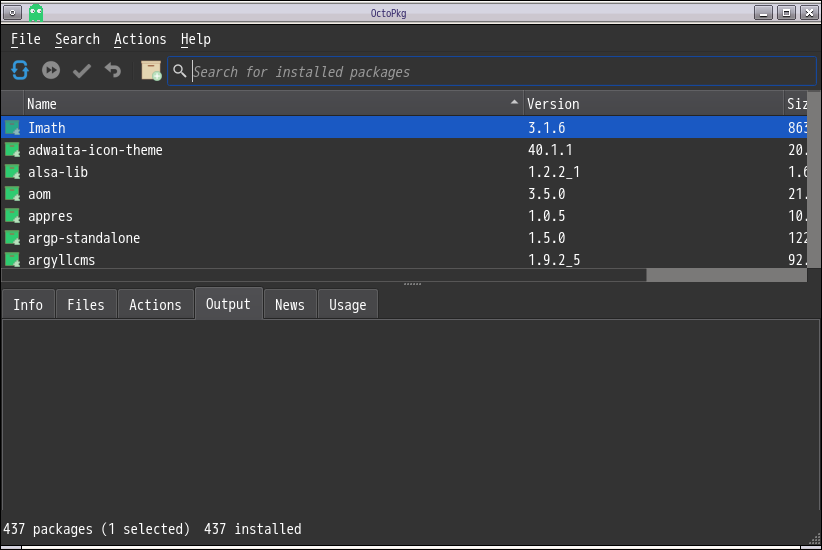Select the argp-standalone package

tap(404, 238)
